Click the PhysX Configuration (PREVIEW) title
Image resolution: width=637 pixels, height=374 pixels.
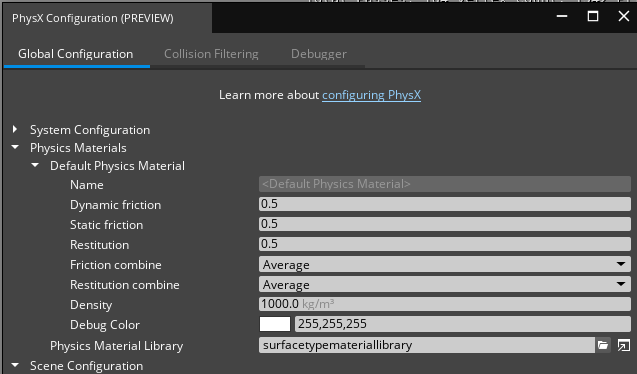93,18
